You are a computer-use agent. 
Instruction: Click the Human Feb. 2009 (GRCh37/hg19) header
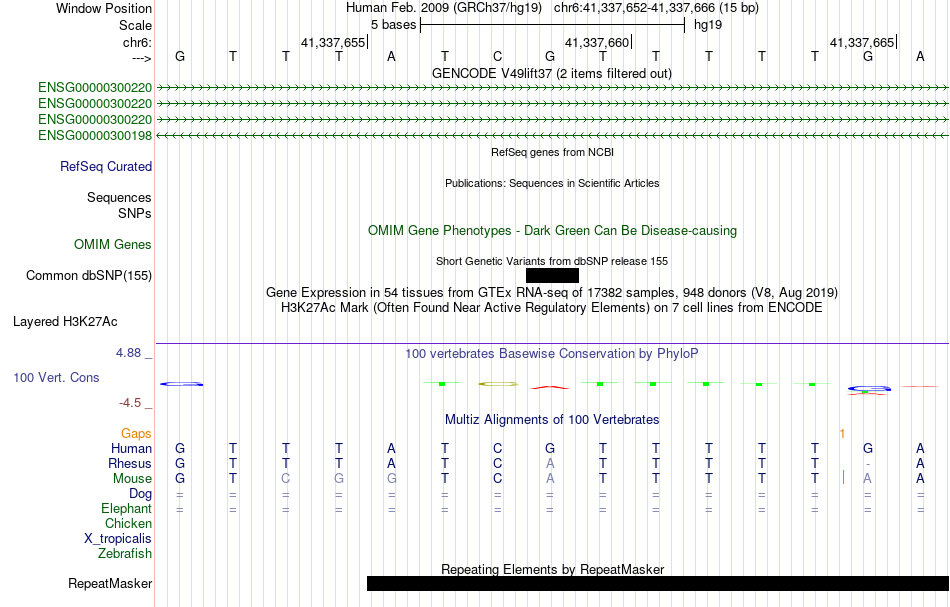(x=446, y=8)
